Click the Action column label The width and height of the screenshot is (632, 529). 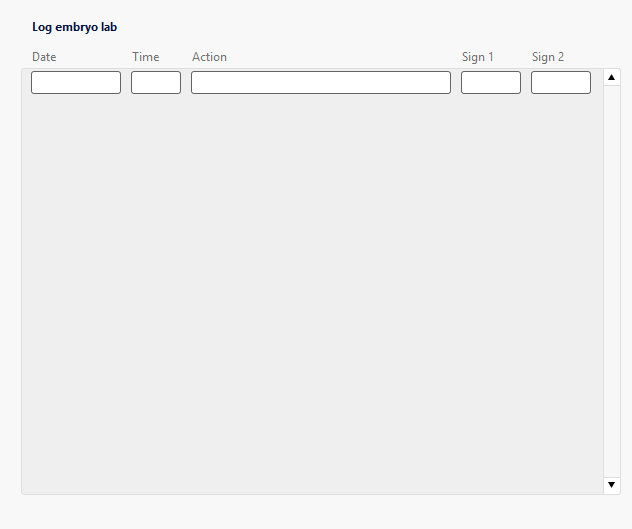click(209, 57)
